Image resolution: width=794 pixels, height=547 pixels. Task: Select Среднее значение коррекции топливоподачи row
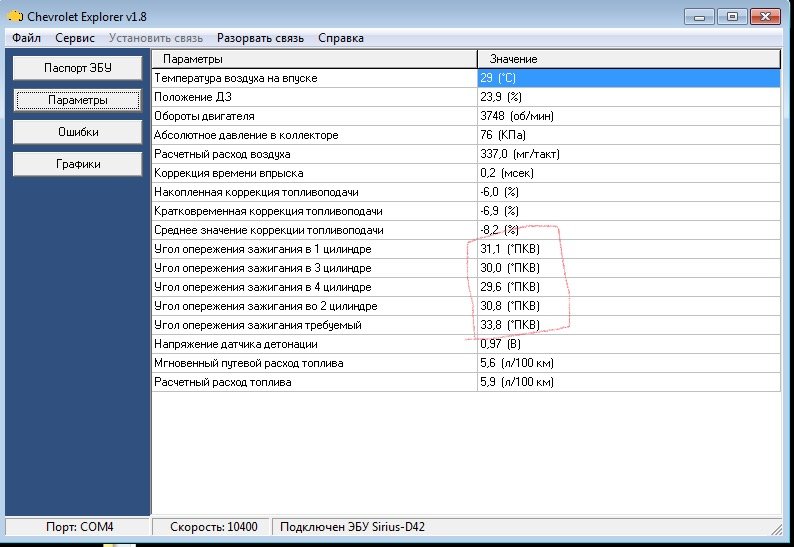coord(466,230)
